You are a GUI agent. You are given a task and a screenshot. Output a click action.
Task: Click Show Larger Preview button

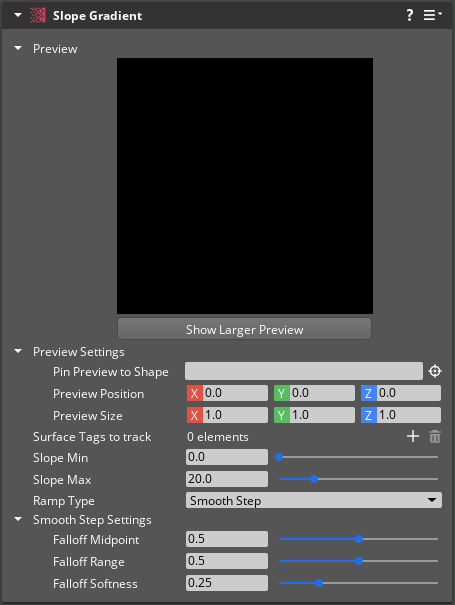[245, 329]
